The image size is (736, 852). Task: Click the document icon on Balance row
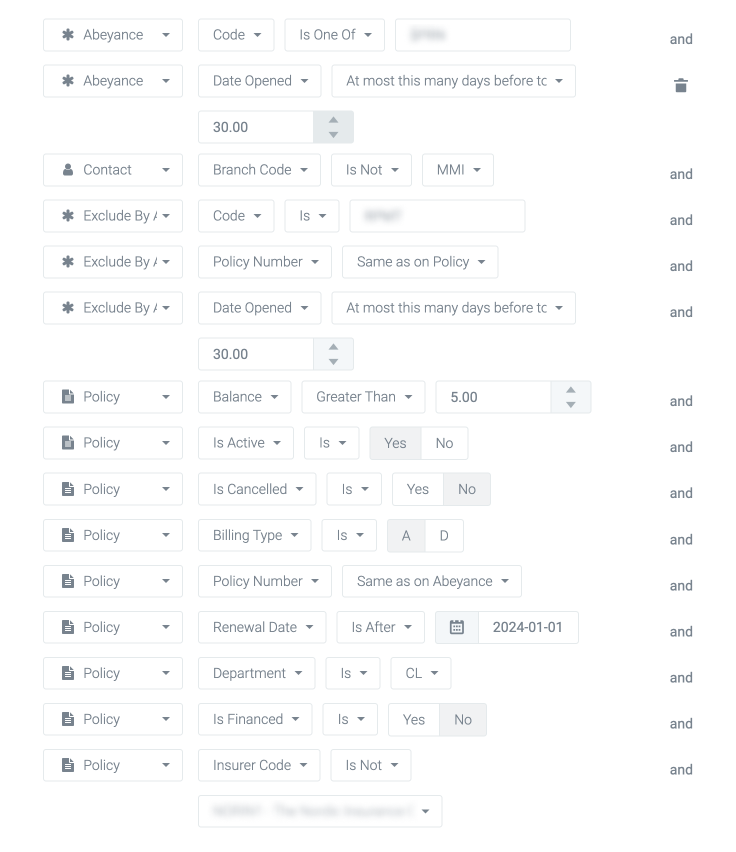[x=68, y=397]
